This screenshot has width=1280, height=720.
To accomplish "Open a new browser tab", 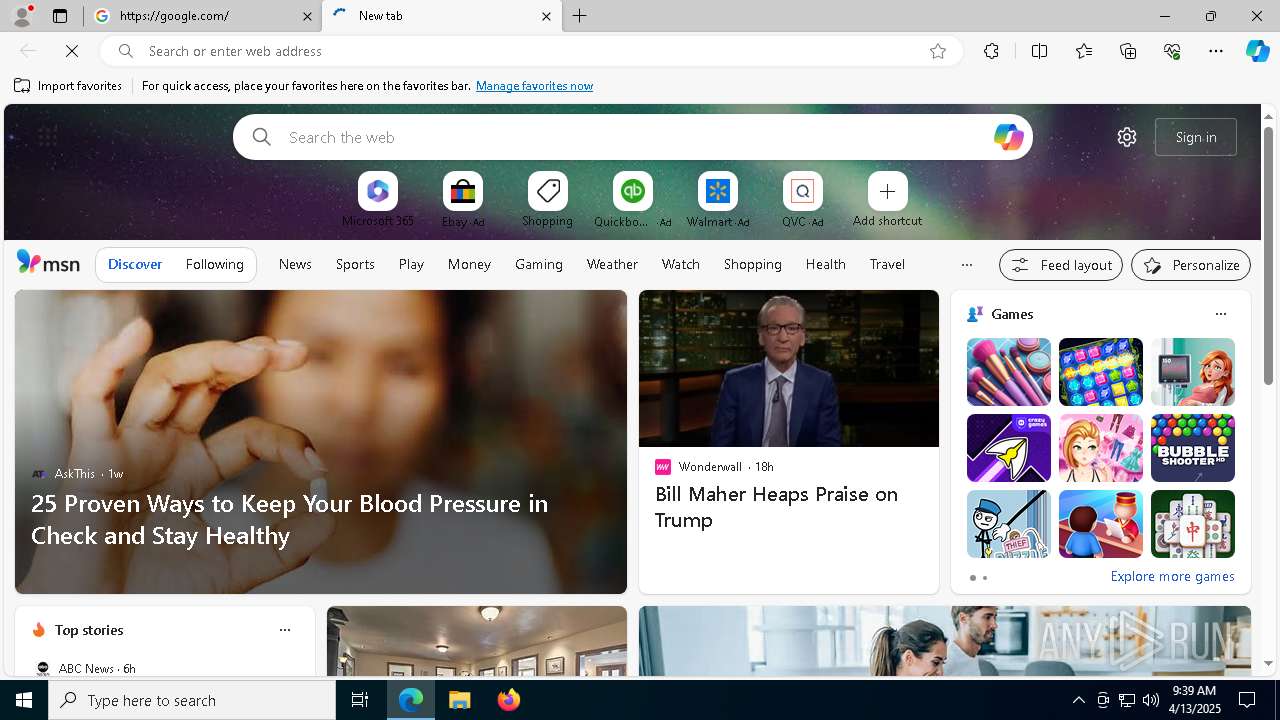I will [x=580, y=16].
